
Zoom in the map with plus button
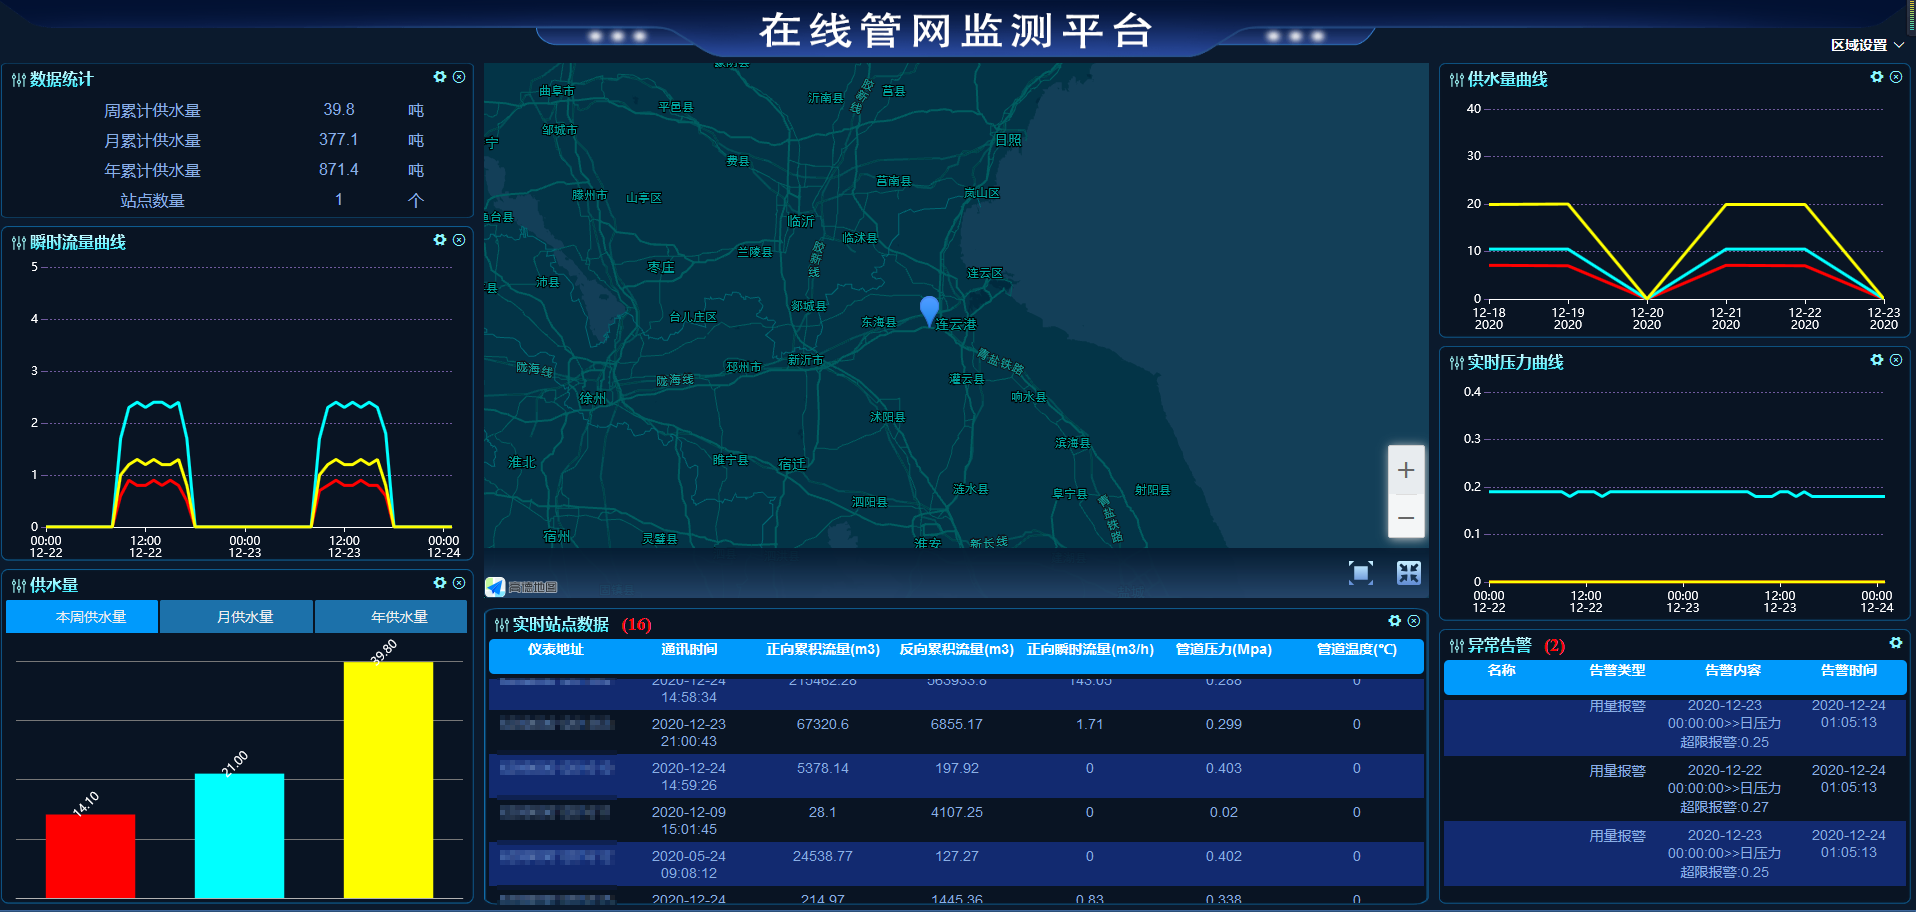pyautogui.click(x=1405, y=470)
